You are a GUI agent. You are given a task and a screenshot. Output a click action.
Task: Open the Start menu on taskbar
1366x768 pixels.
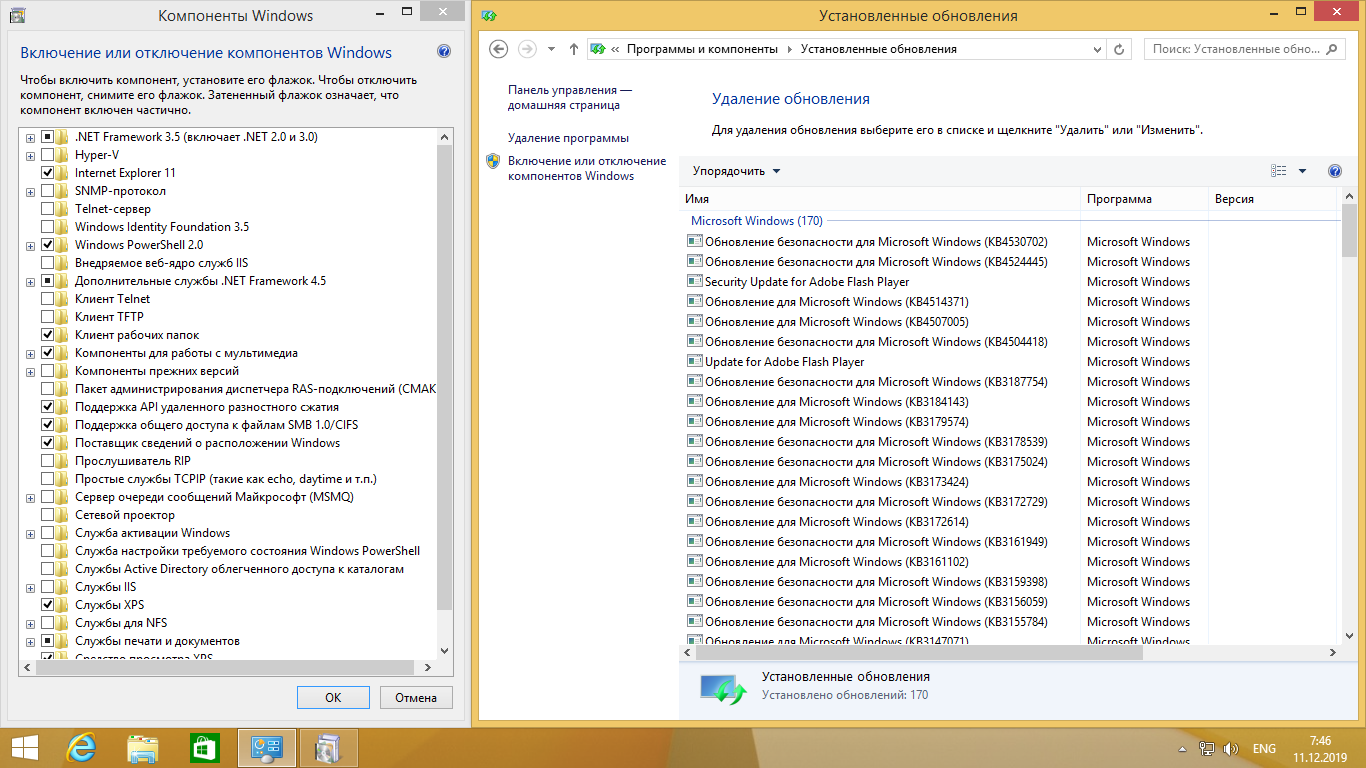[x=25, y=748]
